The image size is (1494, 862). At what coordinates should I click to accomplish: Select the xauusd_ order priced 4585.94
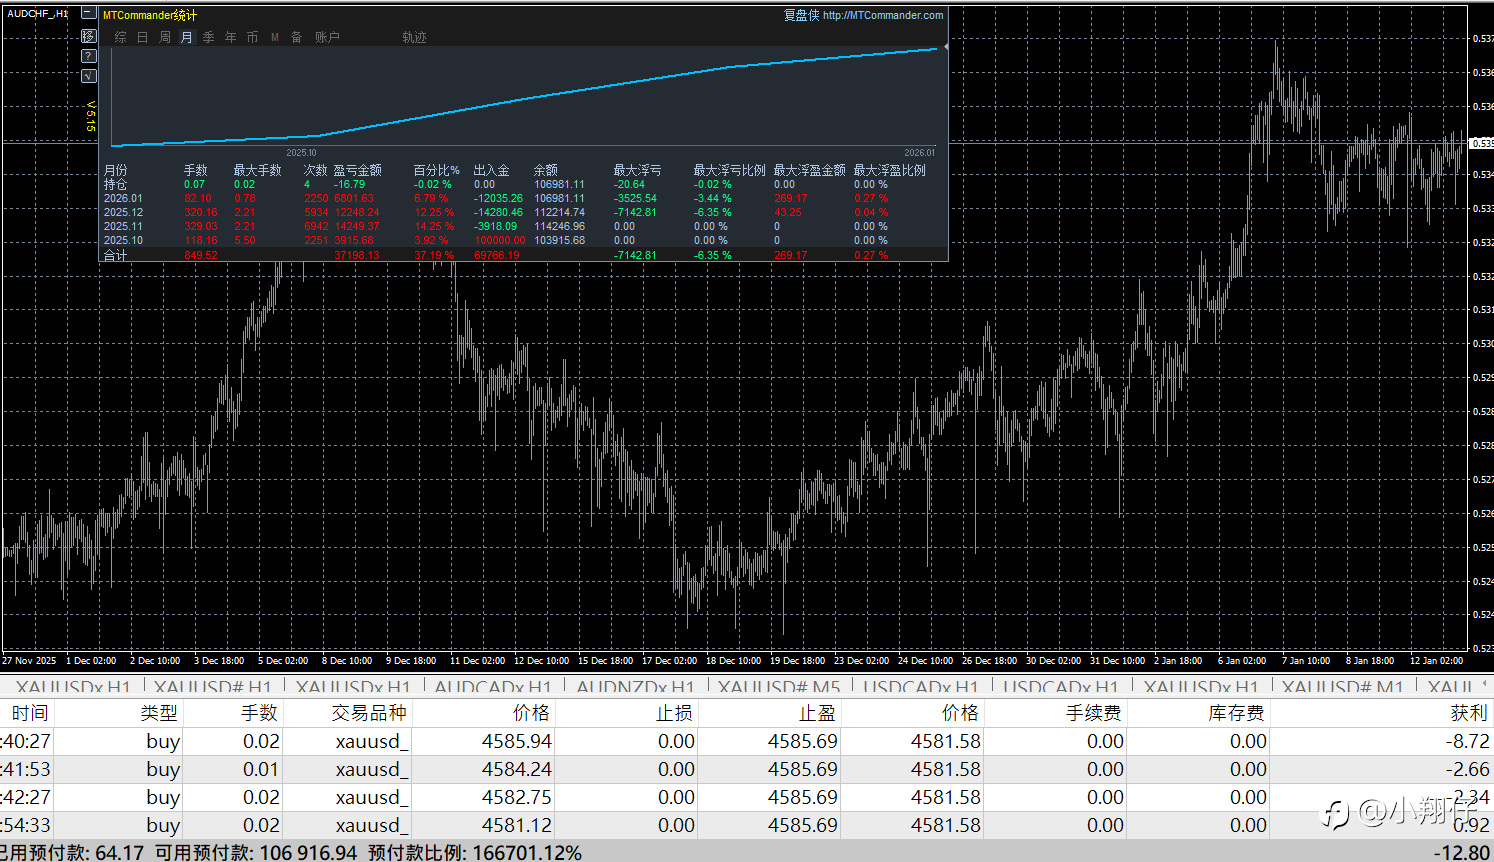pos(371,741)
